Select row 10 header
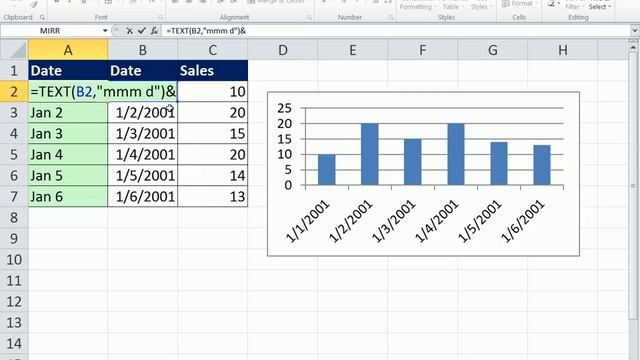 pos(14,260)
